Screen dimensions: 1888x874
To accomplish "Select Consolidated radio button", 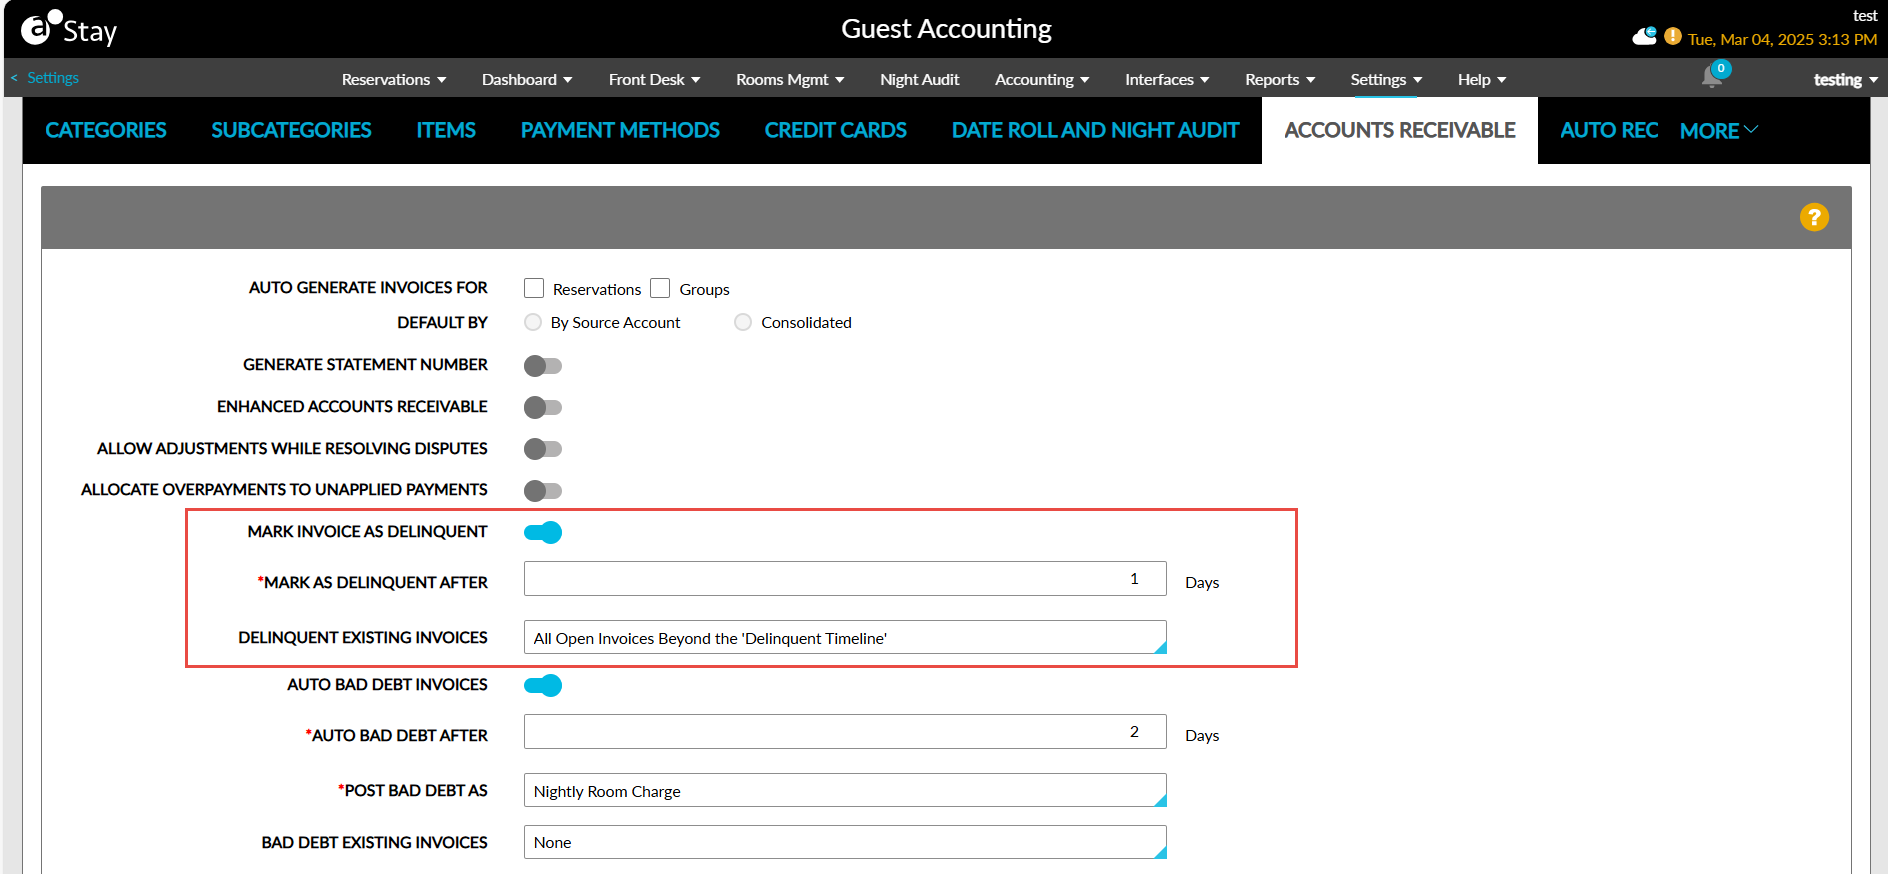I will pos(743,322).
